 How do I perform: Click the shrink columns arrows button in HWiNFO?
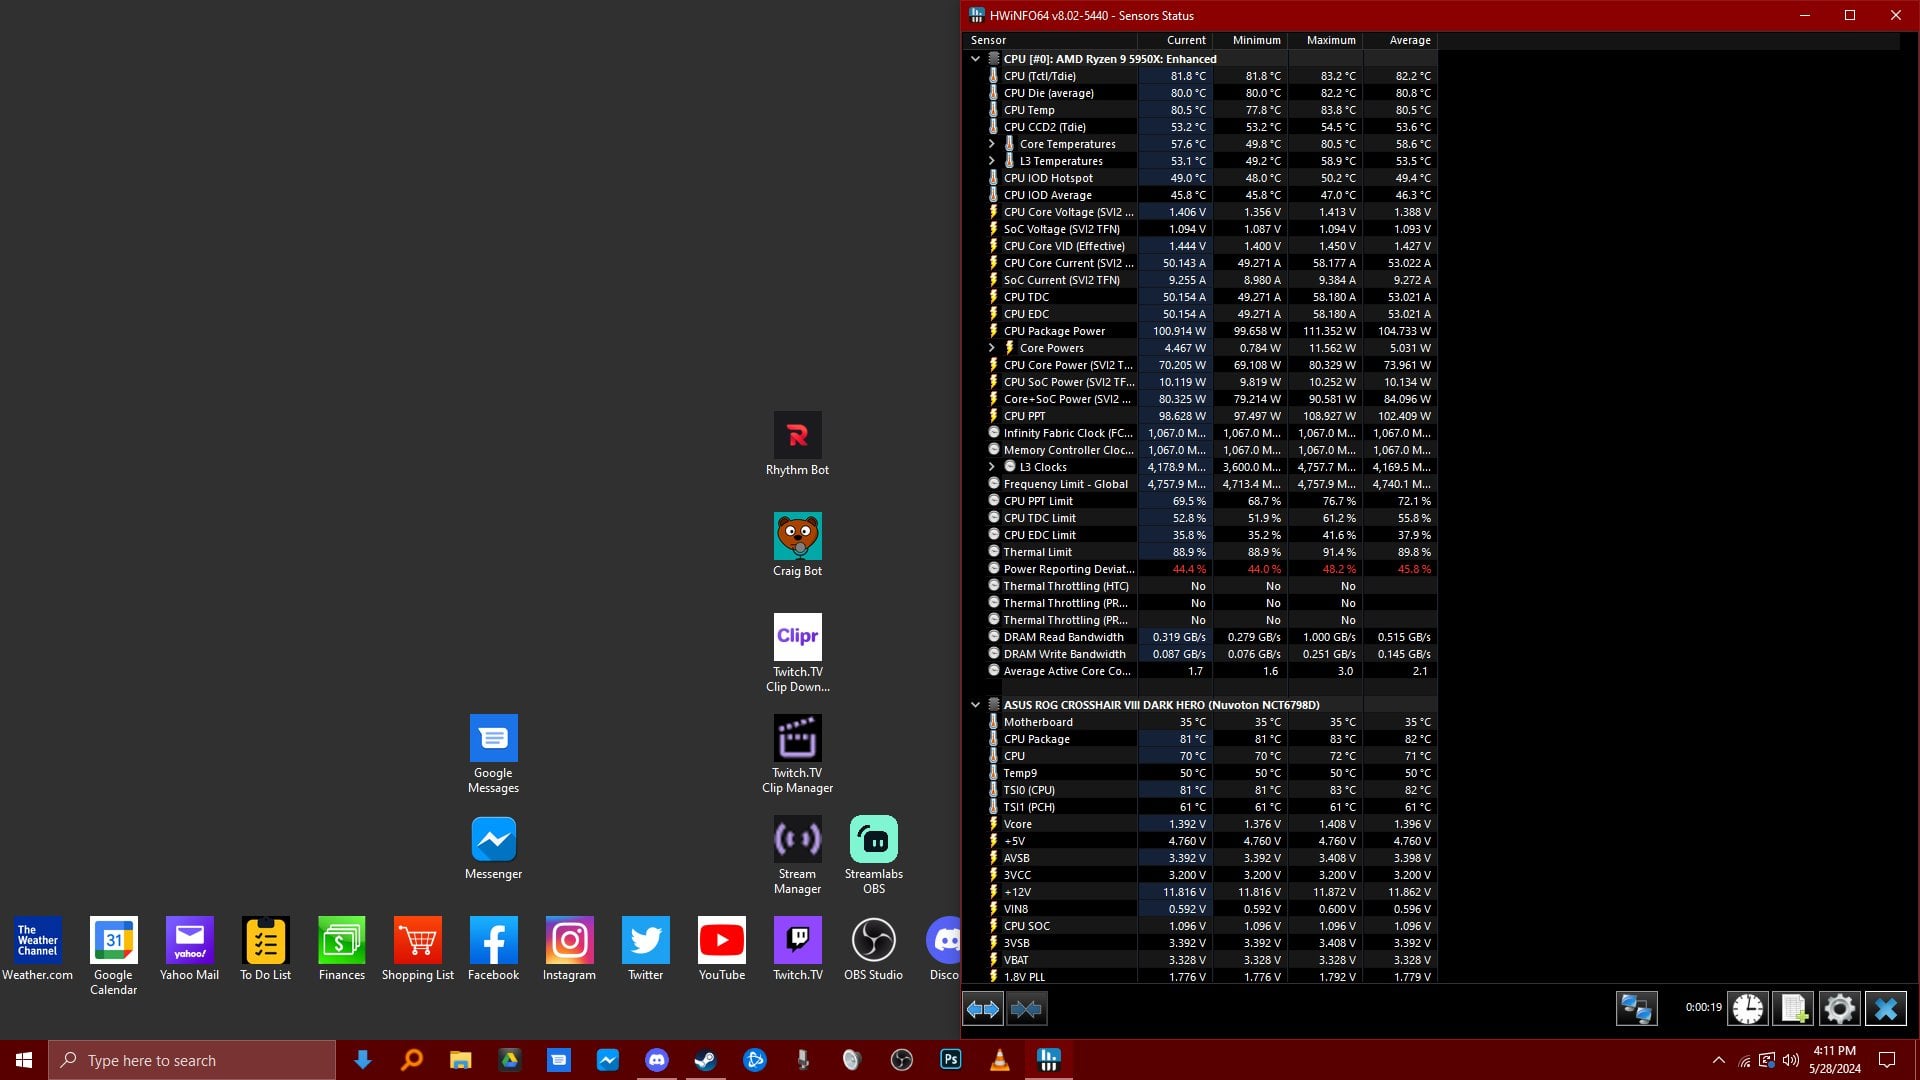coord(1026,1009)
